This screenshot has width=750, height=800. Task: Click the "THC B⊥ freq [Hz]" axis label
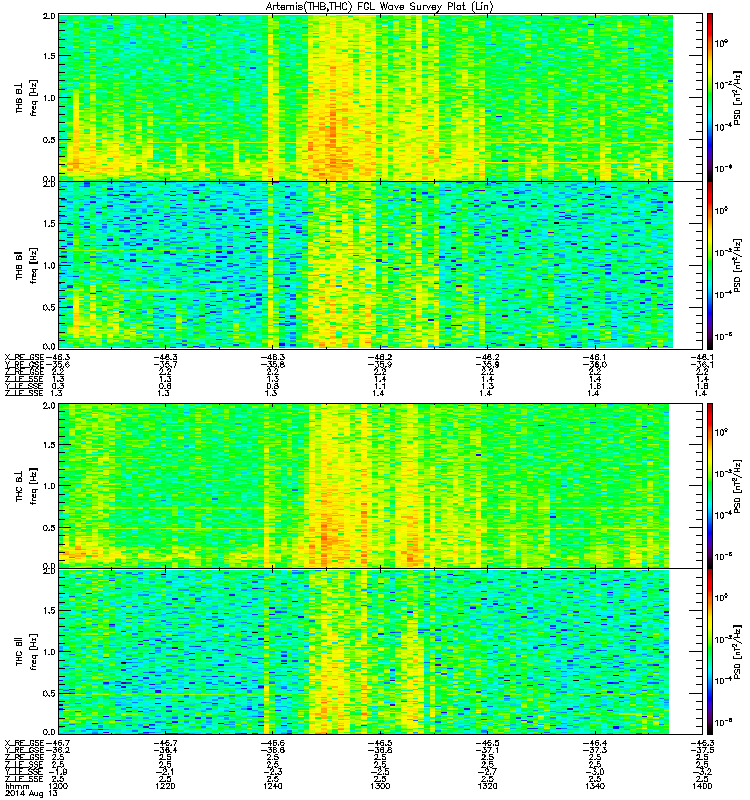click(26, 486)
